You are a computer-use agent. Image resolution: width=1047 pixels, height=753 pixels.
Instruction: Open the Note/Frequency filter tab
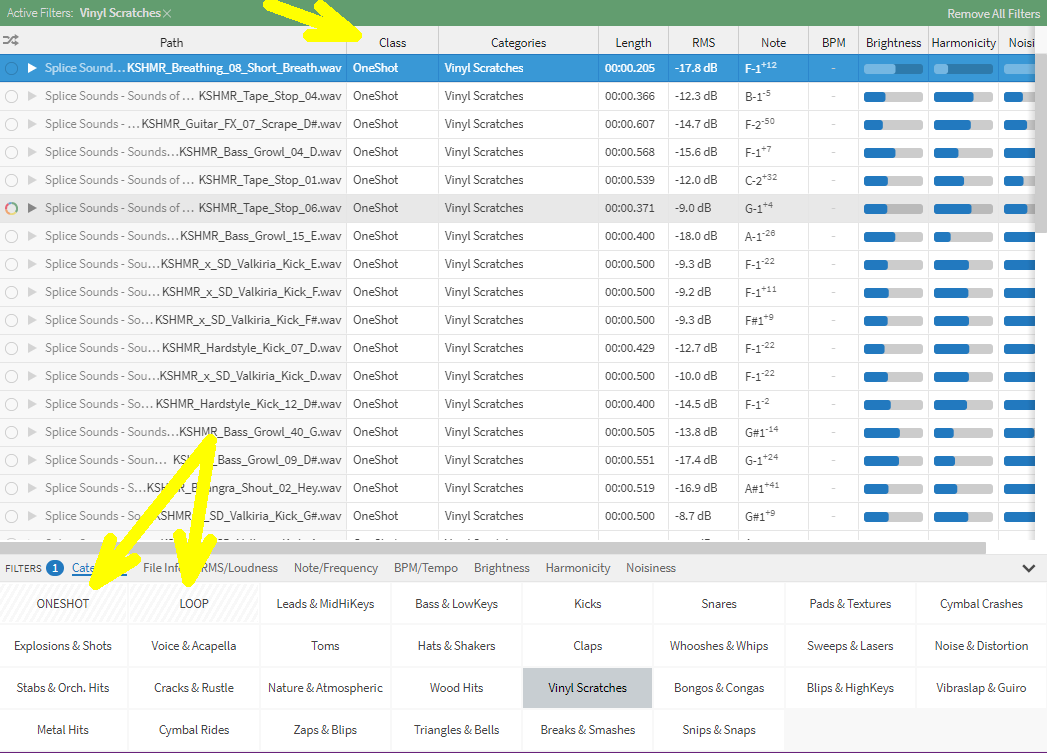(x=336, y=568)
